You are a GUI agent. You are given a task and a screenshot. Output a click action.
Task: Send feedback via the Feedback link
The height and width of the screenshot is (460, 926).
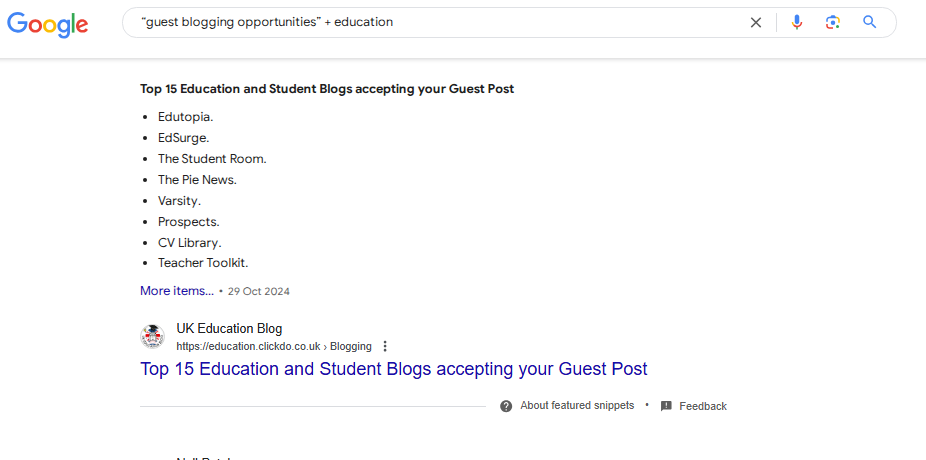[703, 406]
